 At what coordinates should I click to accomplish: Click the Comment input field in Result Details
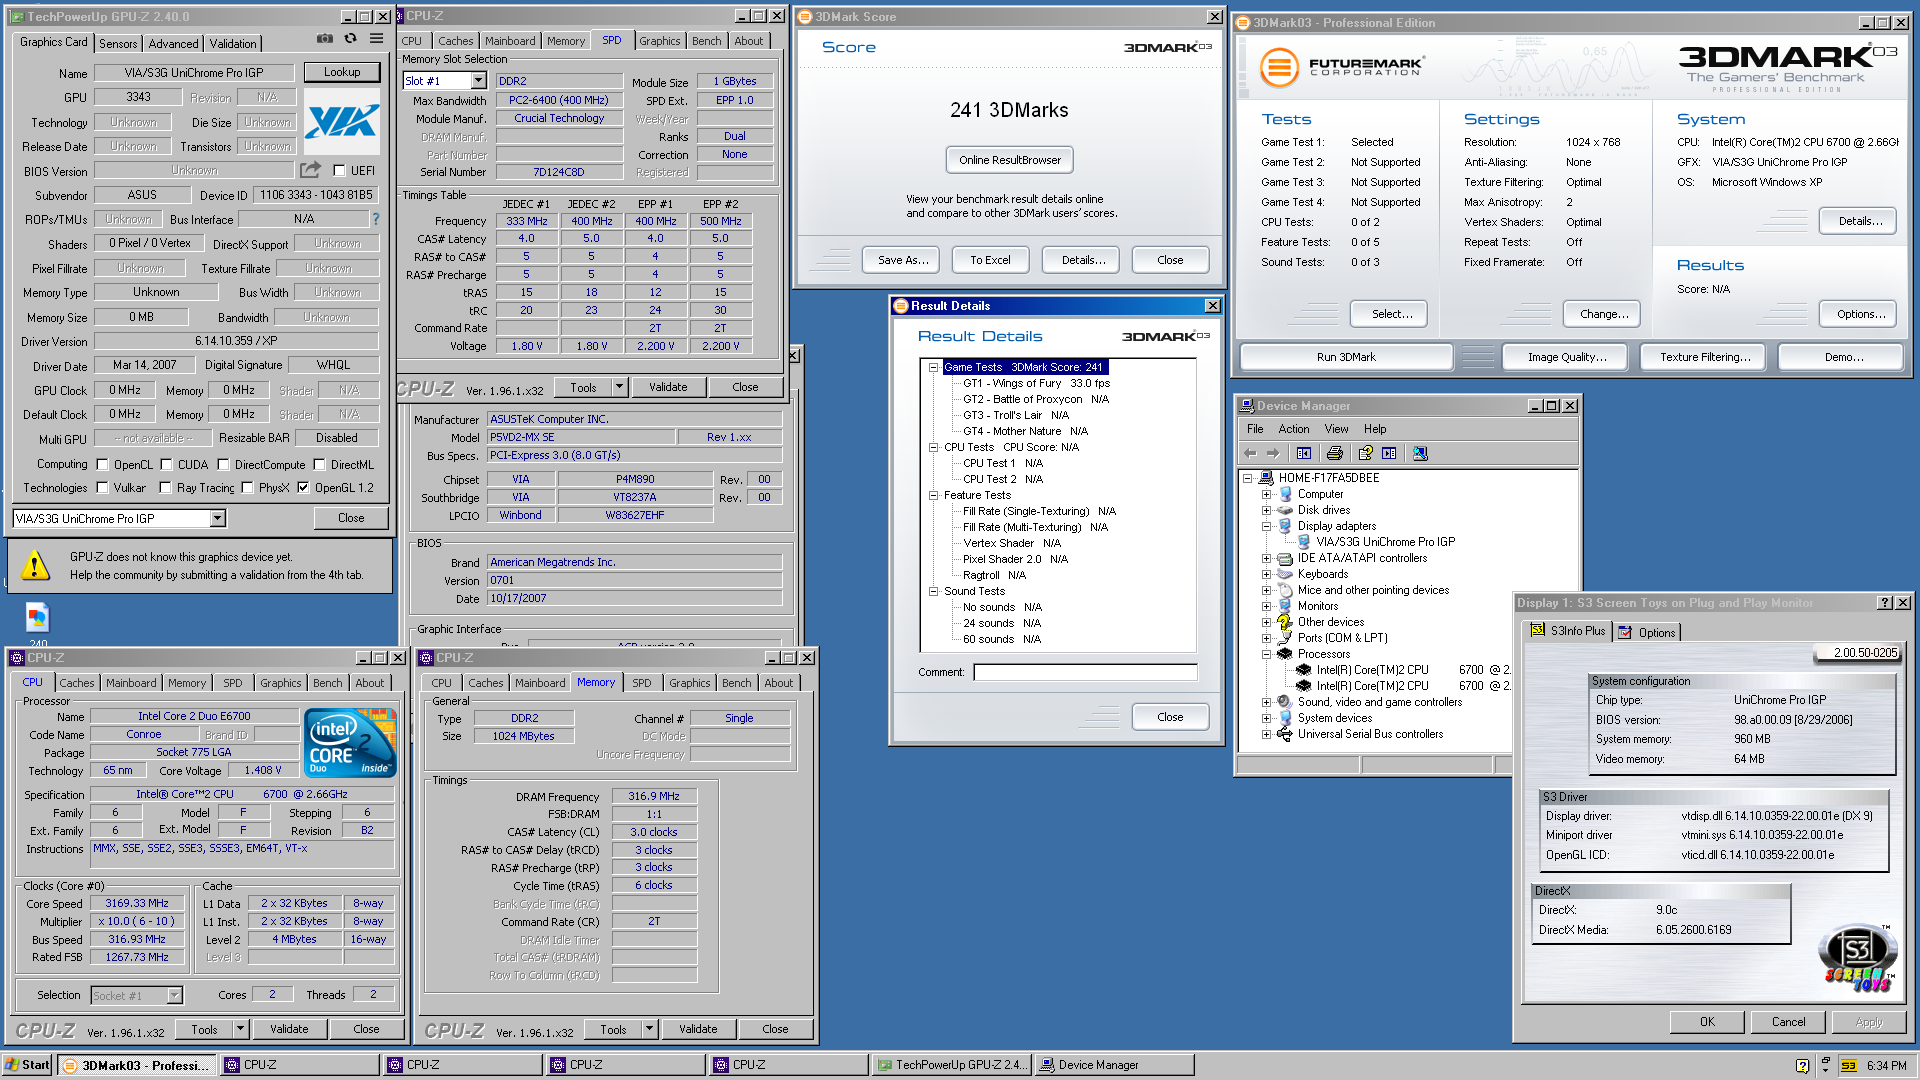[1085, 672]
